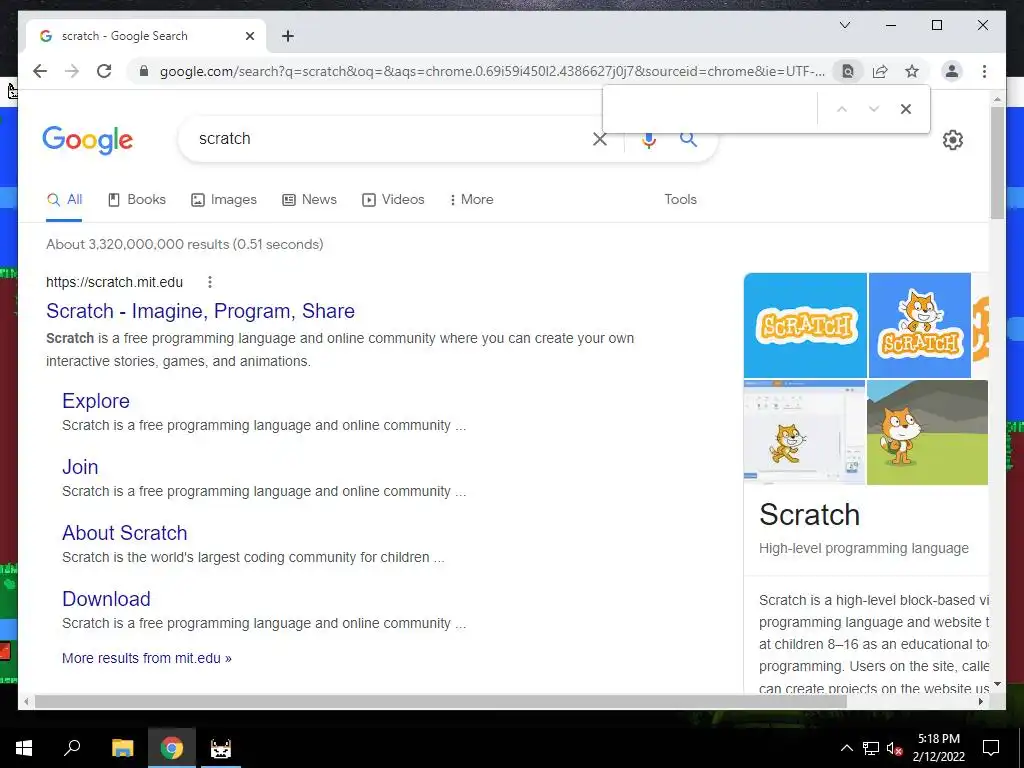Open the tab search chevron in title bar
The image size is (1024, 768).
(x=844, y=25)
